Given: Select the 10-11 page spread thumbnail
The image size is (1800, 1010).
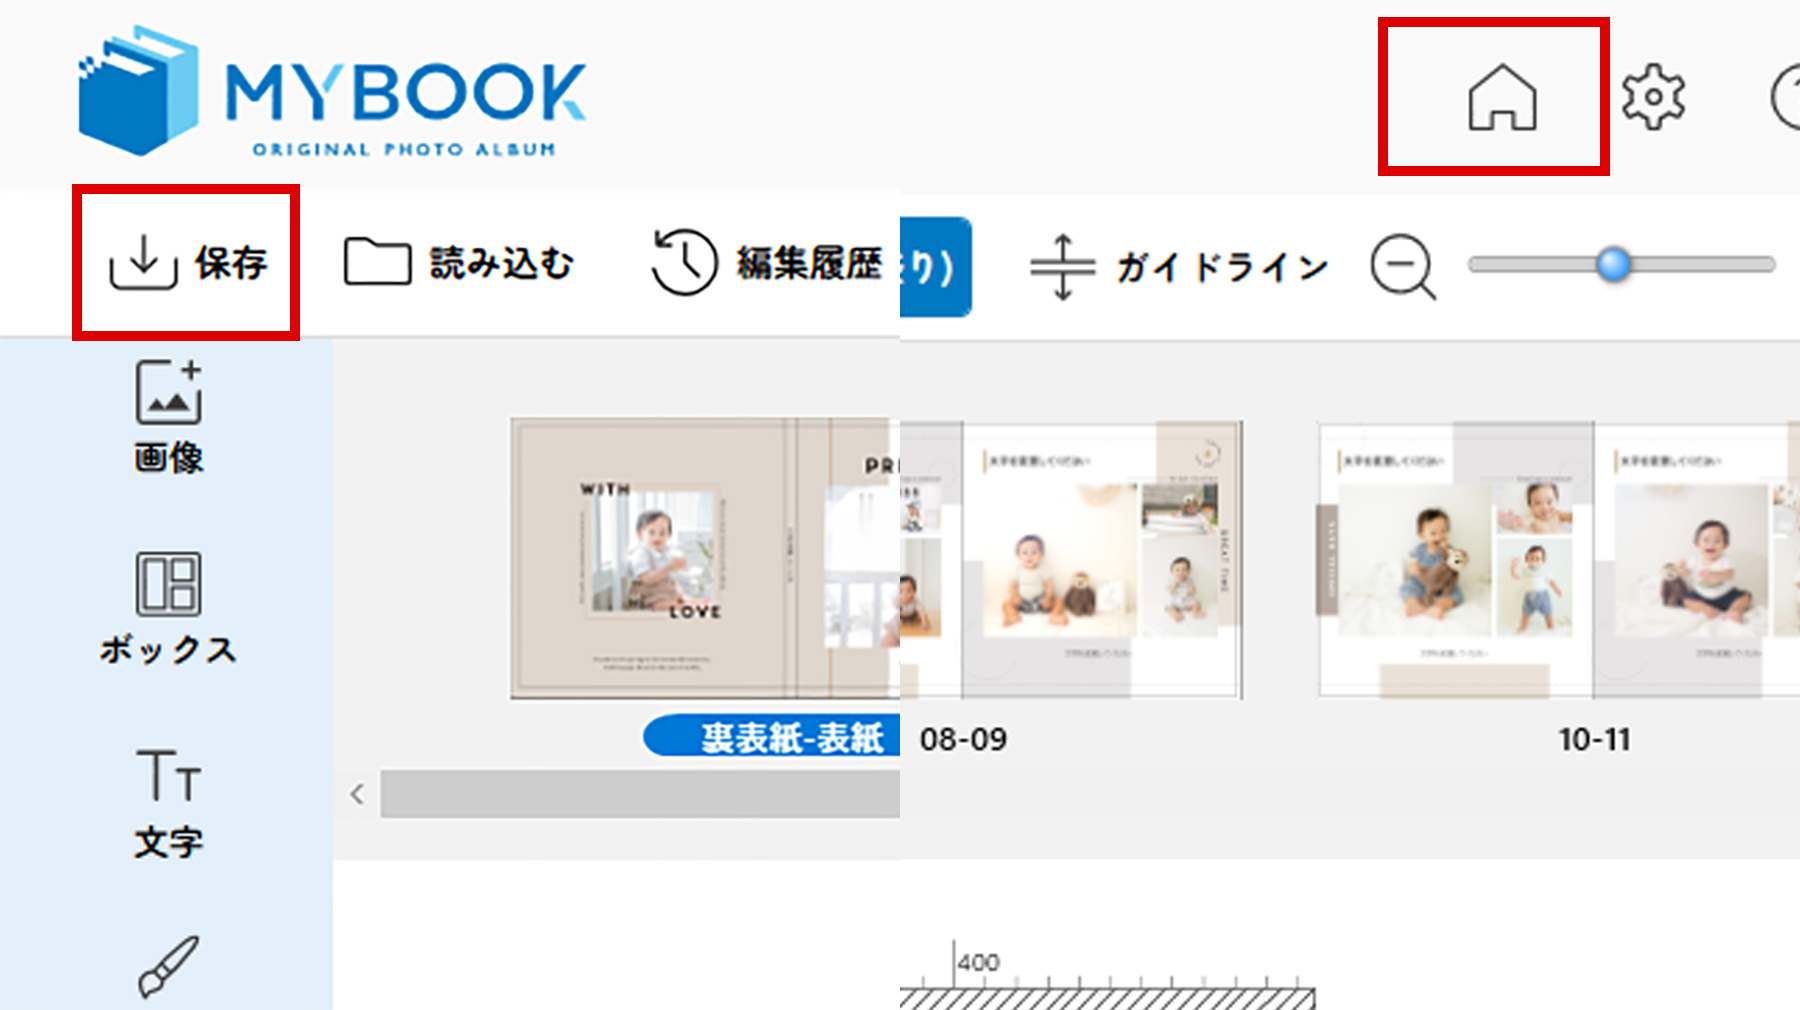Looking at the screenshot, I should [1558, 560].
